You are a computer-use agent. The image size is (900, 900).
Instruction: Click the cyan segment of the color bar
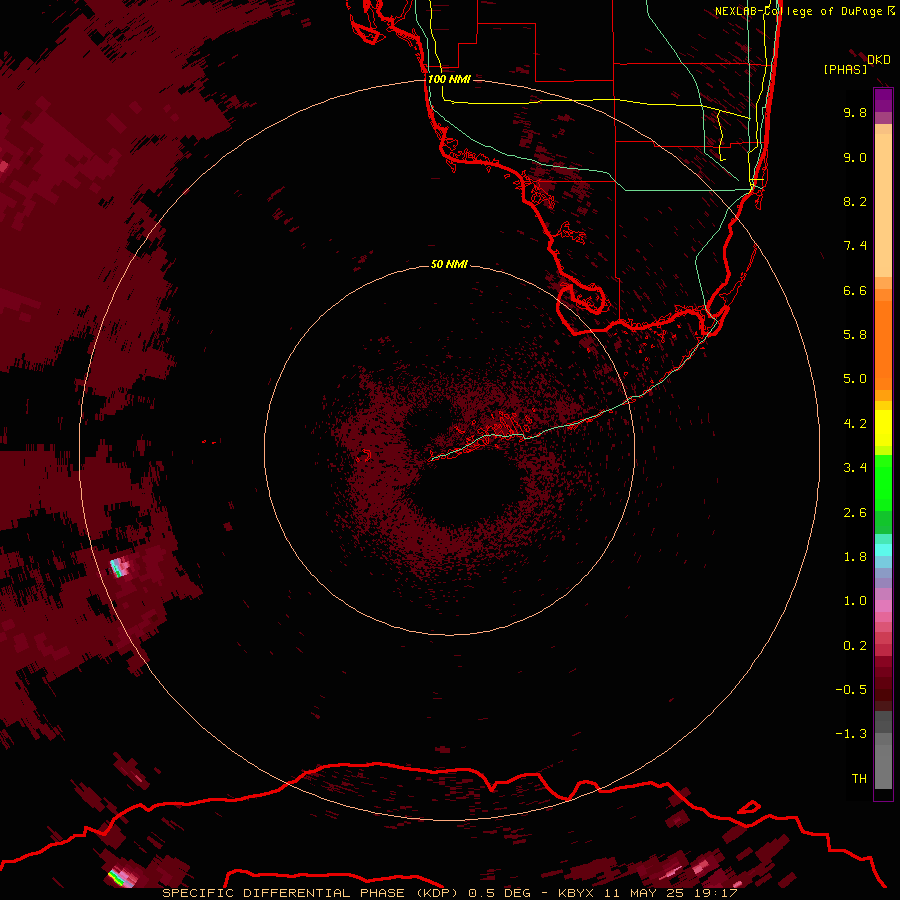tap(883, 550)
